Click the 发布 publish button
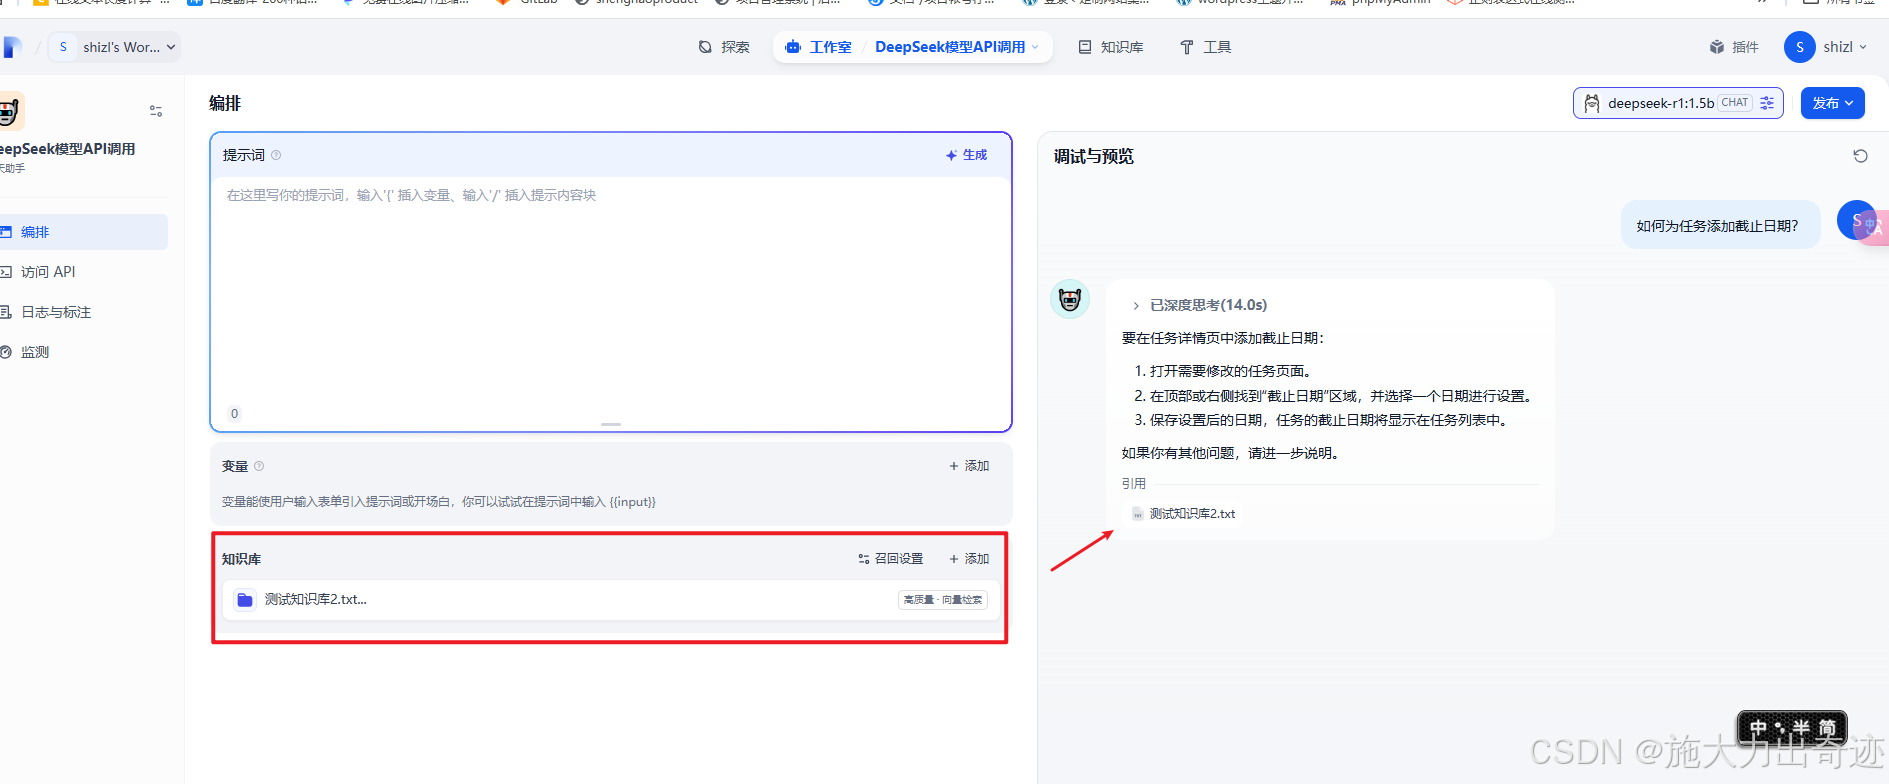This screenshot has height=784, width=1889. click(1832, 103)
